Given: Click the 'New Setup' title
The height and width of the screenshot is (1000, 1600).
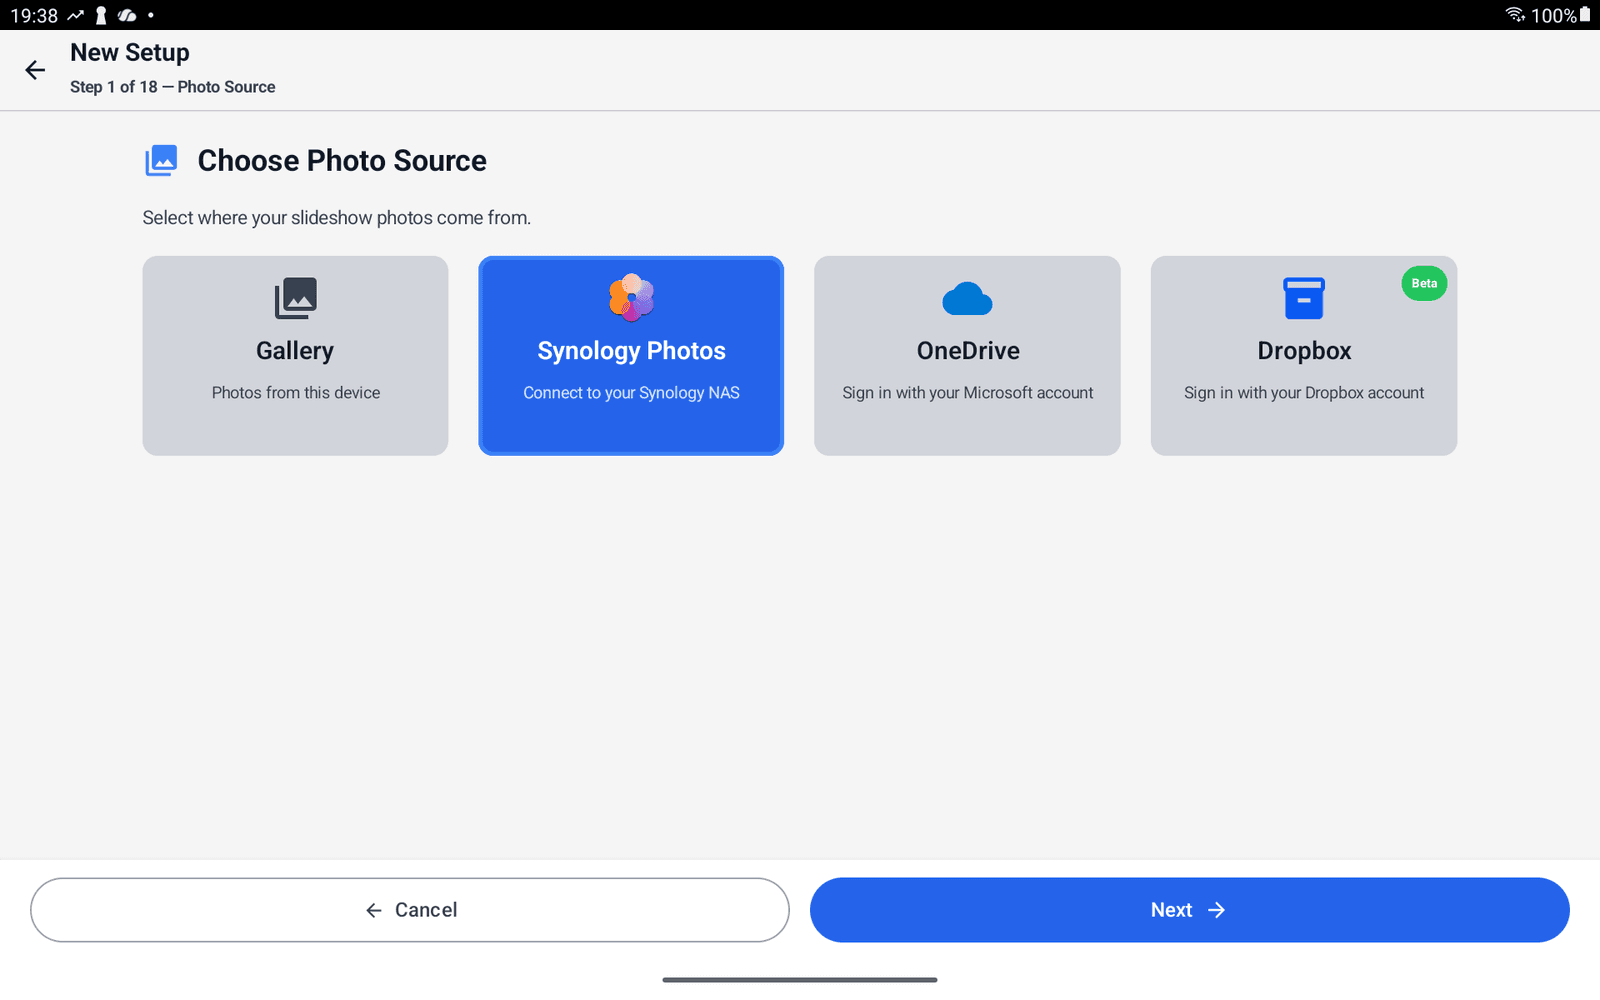Looking at the screenshot, I should click(130, 52).
